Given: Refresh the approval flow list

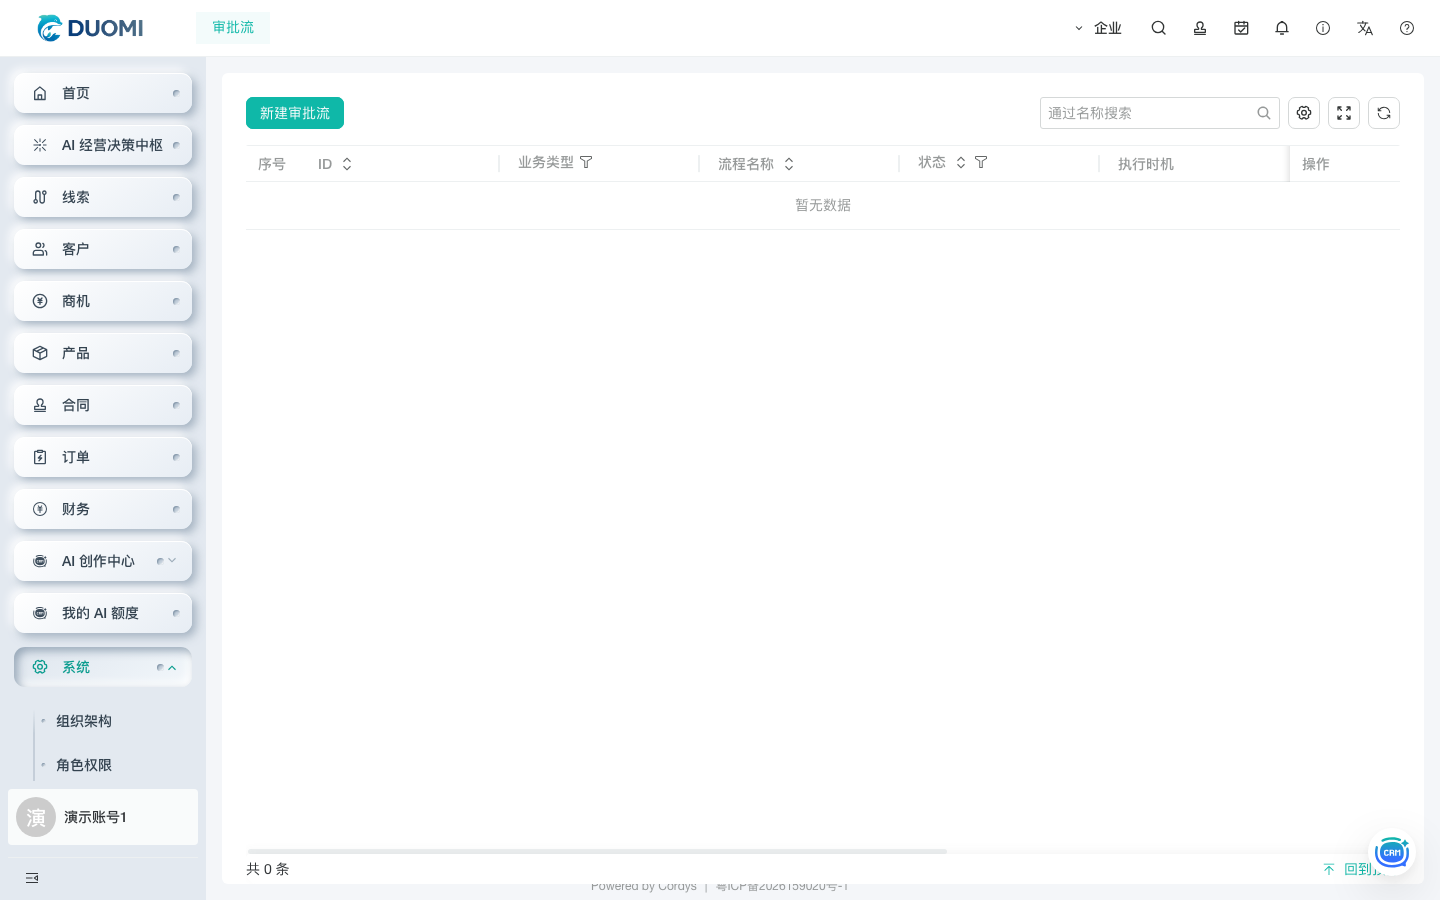Looking at the screenshot, I should click(1384, 113).
